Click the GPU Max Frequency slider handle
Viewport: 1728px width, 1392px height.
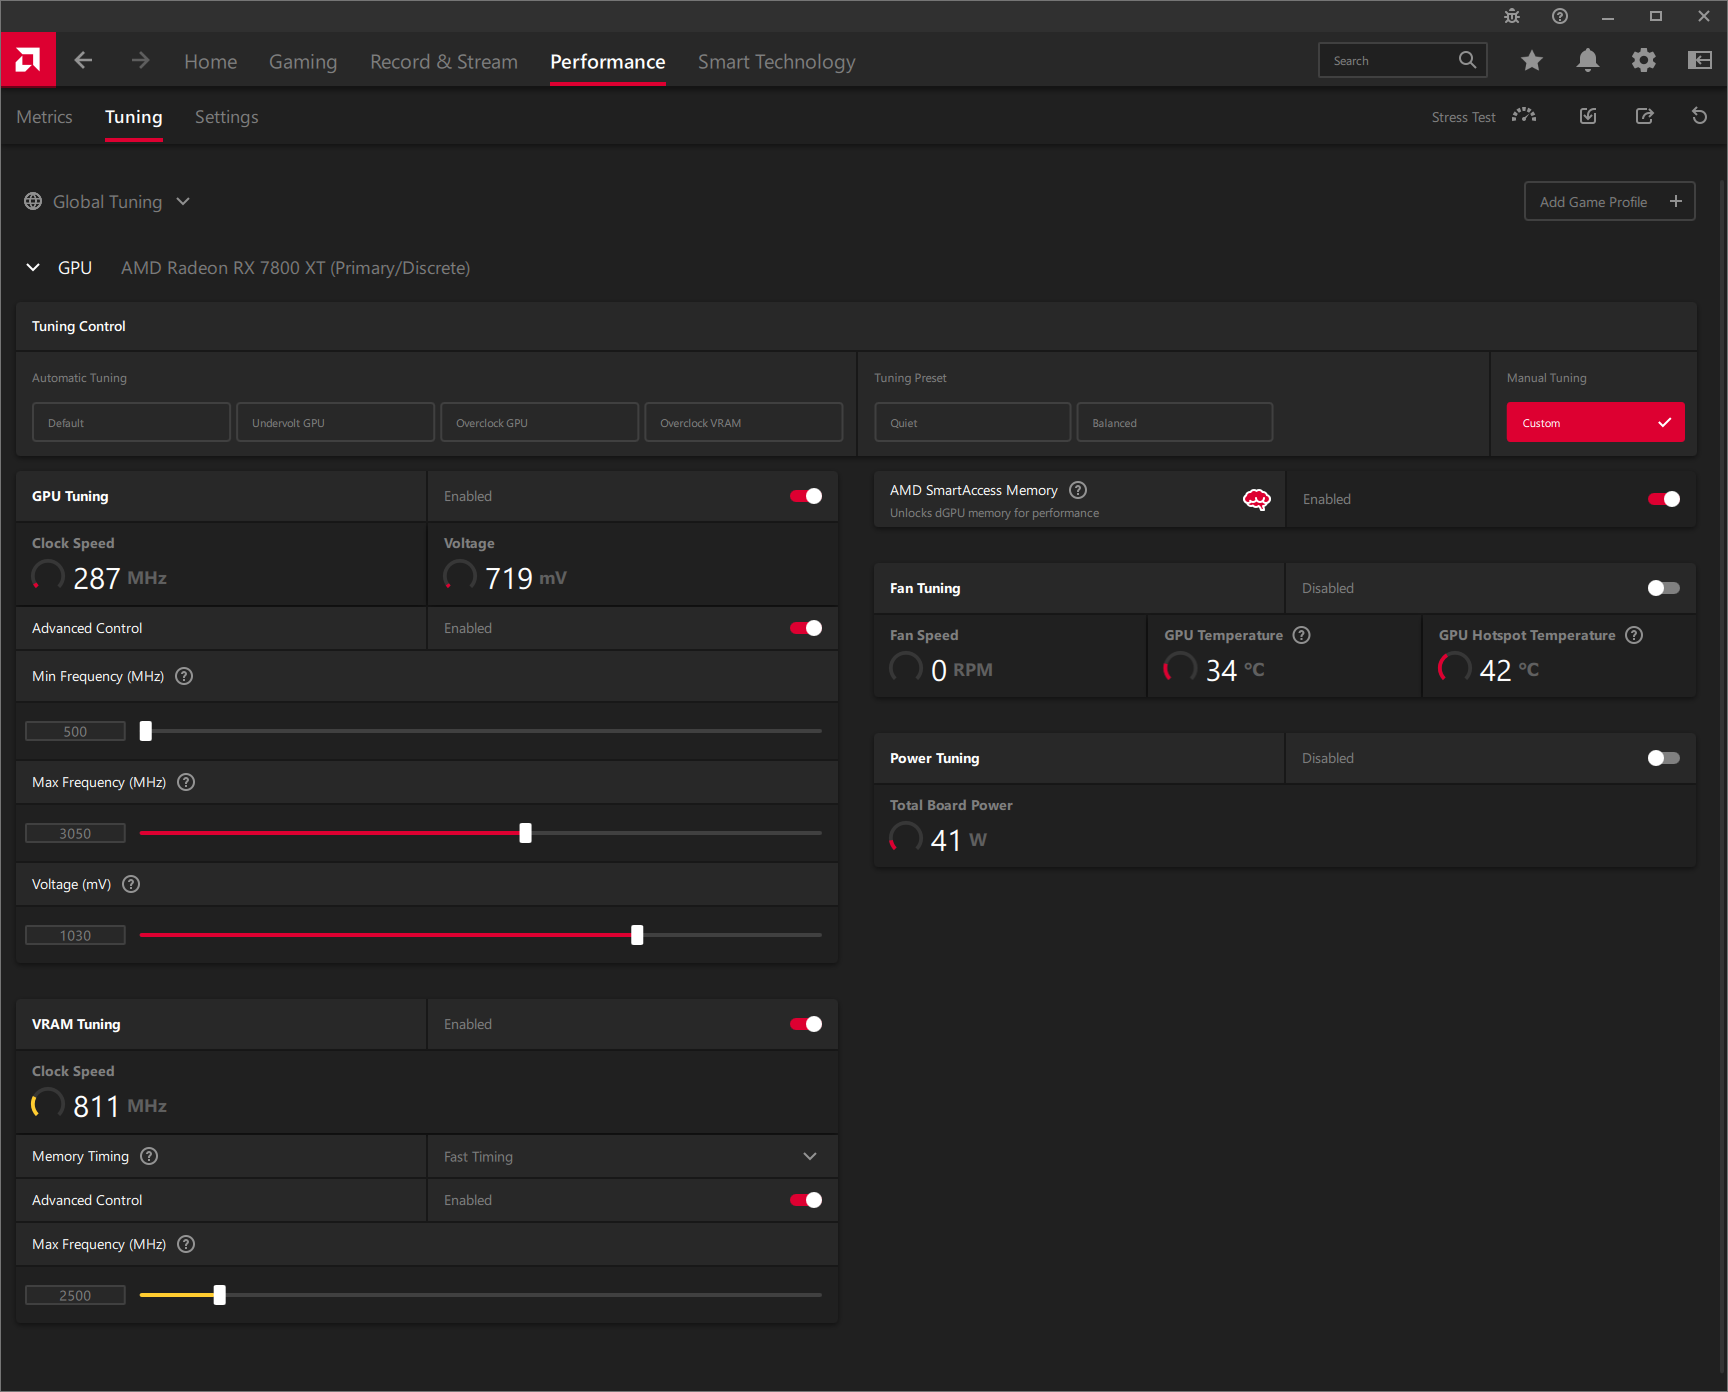pos(526,833)
